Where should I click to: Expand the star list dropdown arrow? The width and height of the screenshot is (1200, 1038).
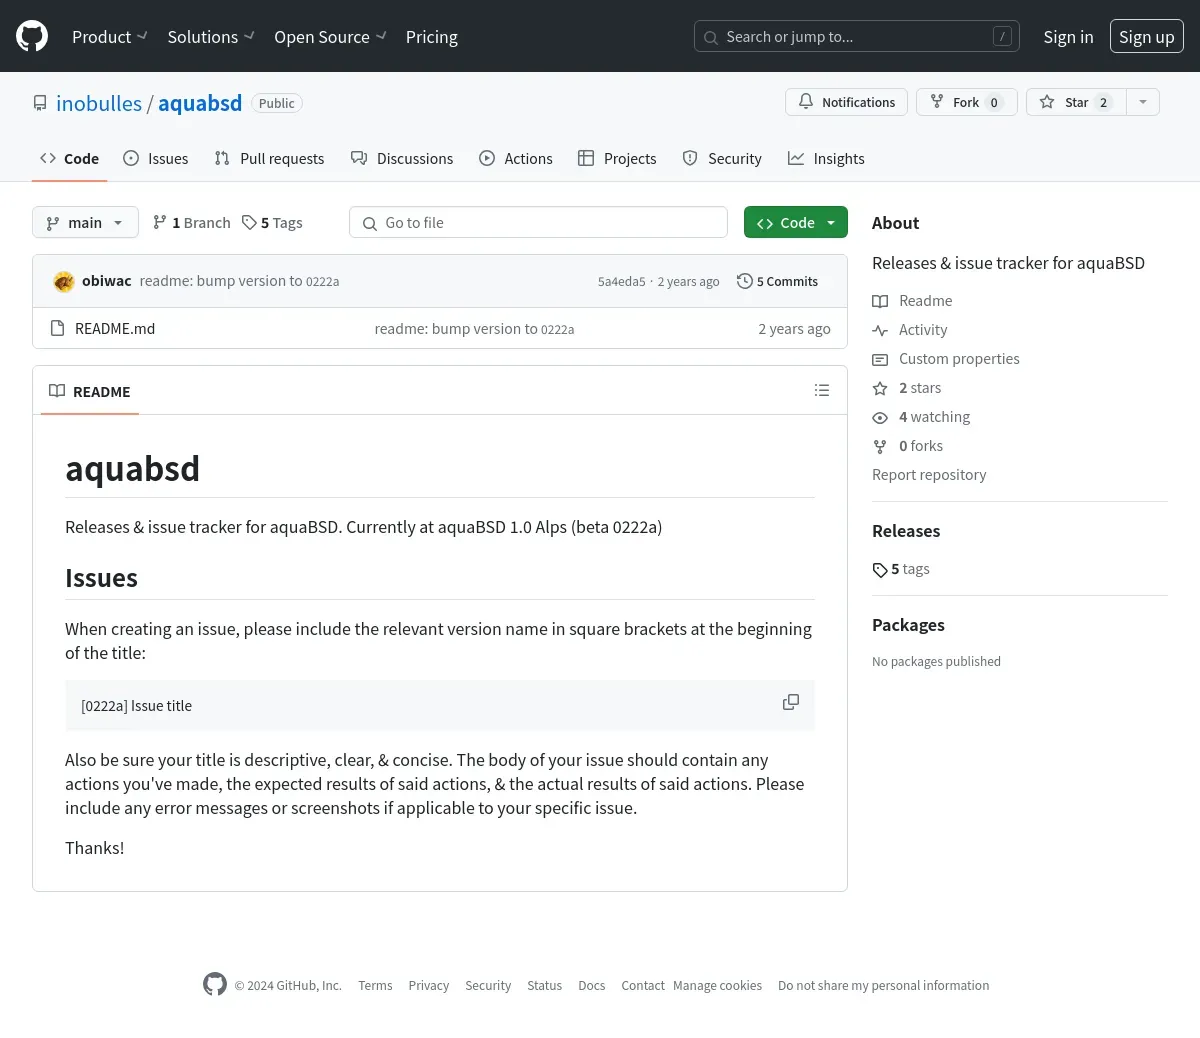point(1143,102)
